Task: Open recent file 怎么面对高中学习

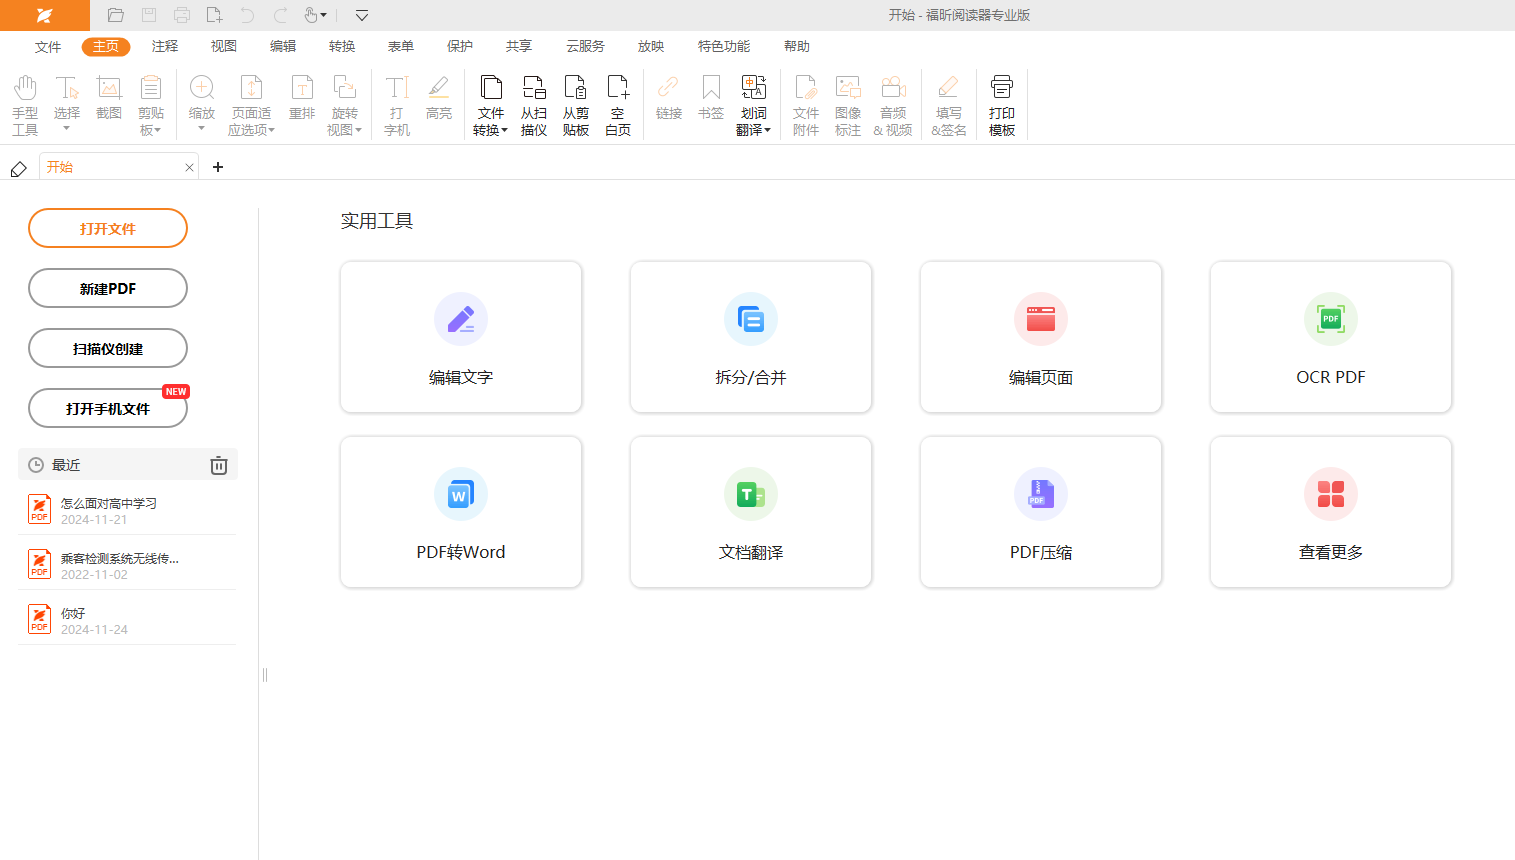Action: (x=108, y=510)
